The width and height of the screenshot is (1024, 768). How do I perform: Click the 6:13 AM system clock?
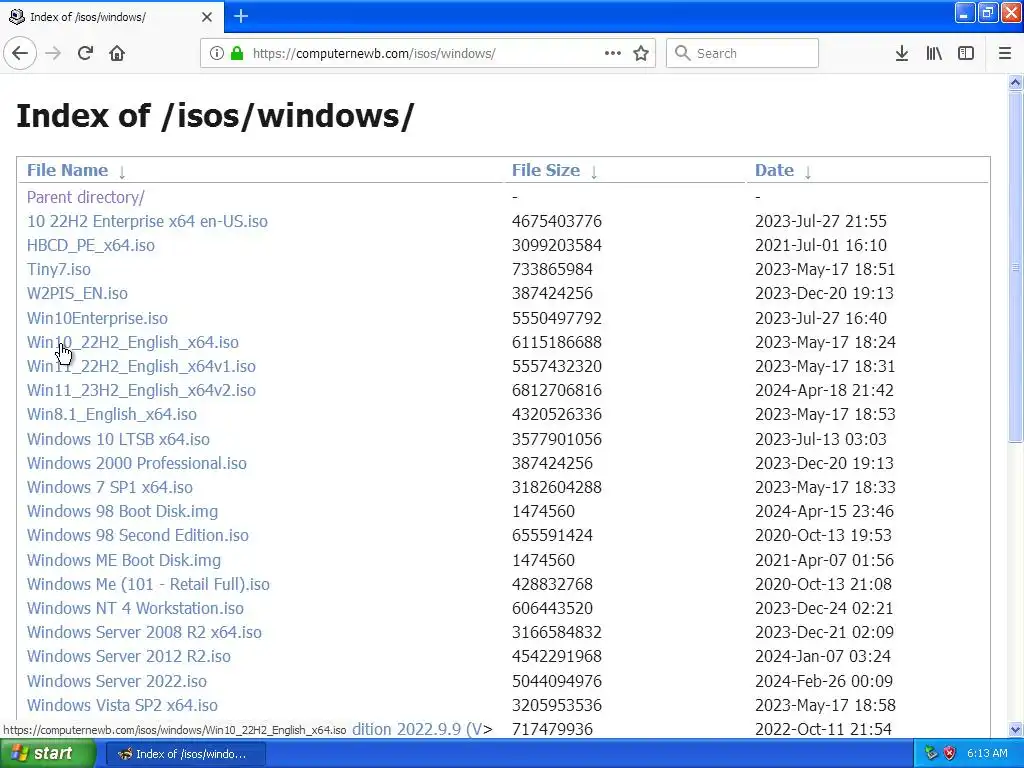(987, 754)
